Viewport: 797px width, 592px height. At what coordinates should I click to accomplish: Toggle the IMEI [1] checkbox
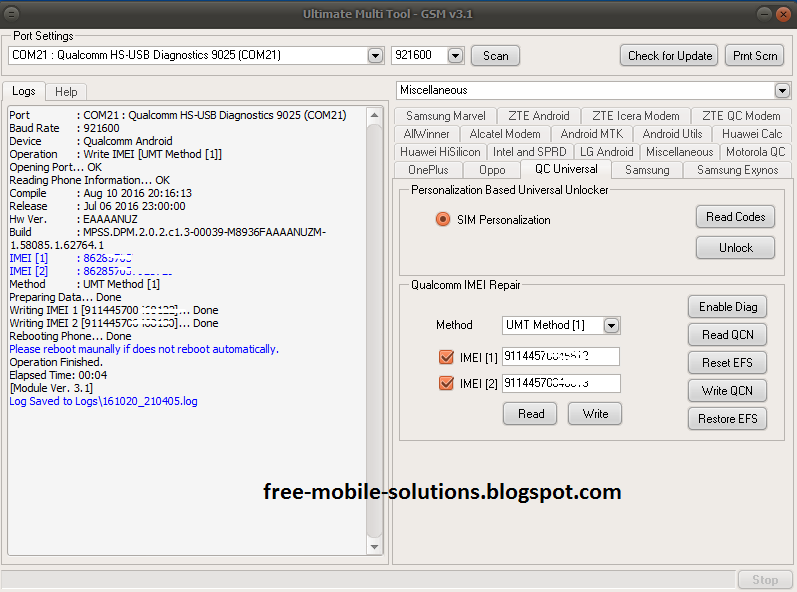446,357
